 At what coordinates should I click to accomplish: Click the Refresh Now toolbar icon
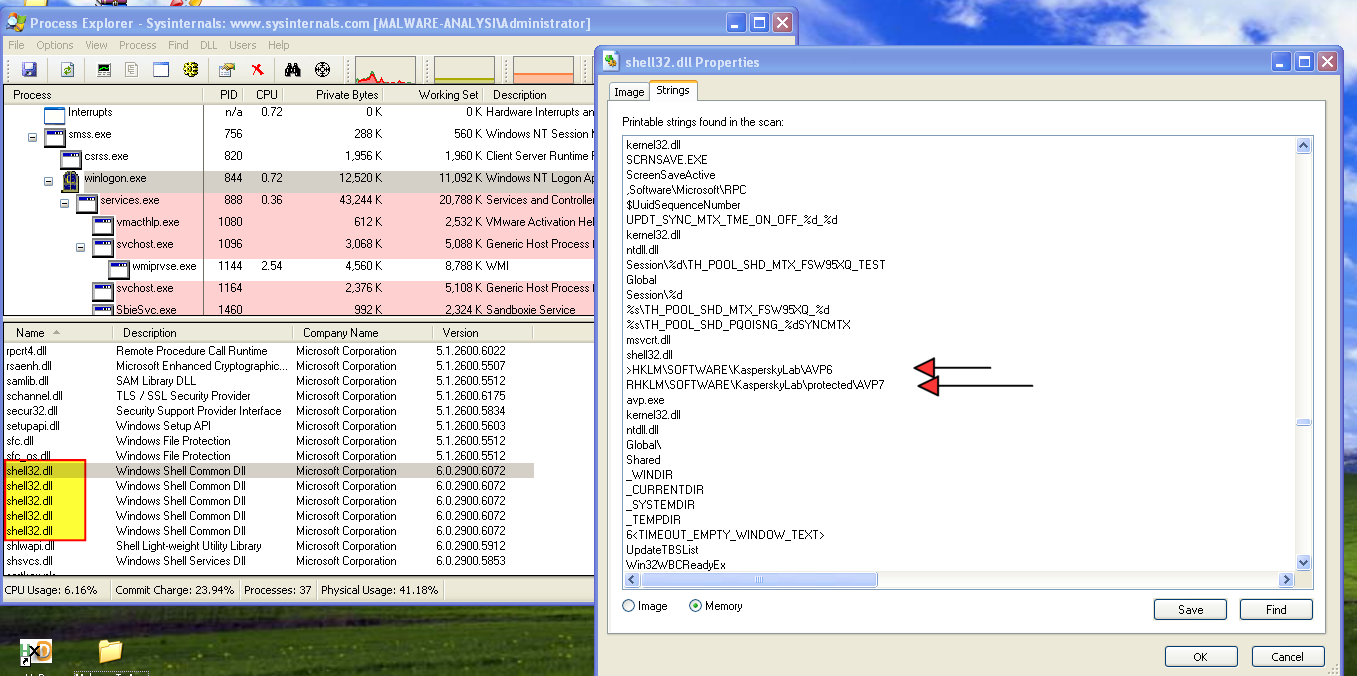(x=67, y=69)
